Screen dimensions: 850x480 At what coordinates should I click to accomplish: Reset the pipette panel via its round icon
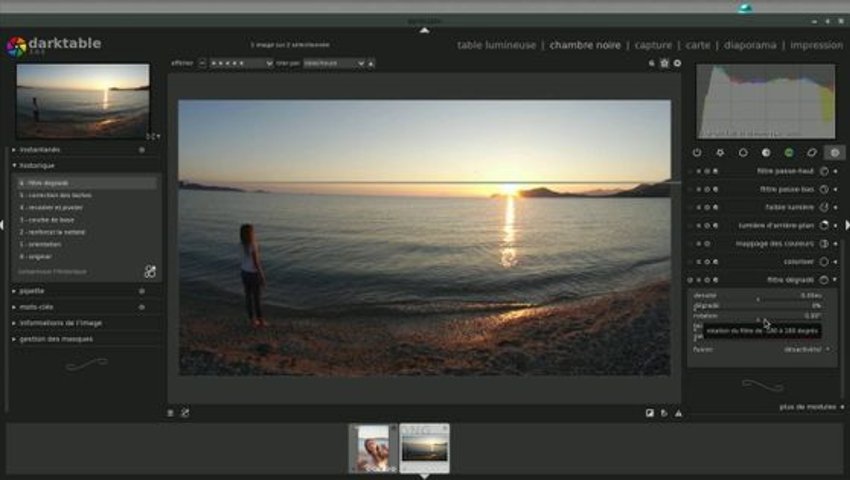click(x=141, y=291)
